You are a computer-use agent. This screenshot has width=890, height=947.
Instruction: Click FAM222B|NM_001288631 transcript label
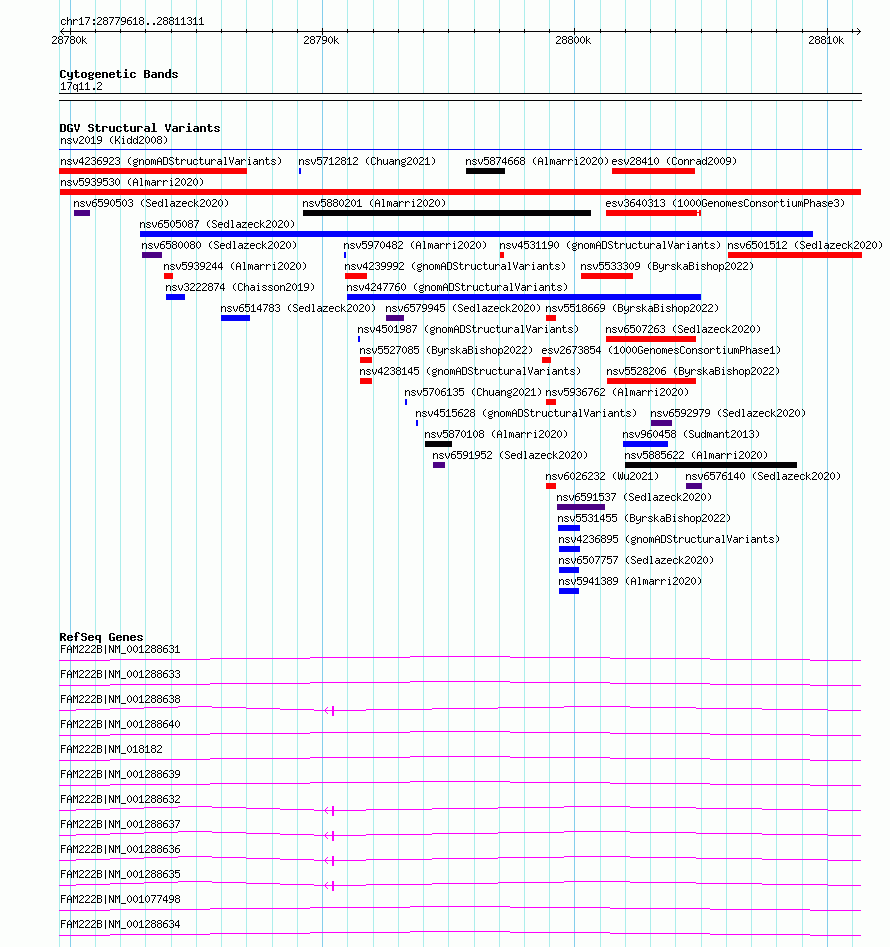pos(120,649)
